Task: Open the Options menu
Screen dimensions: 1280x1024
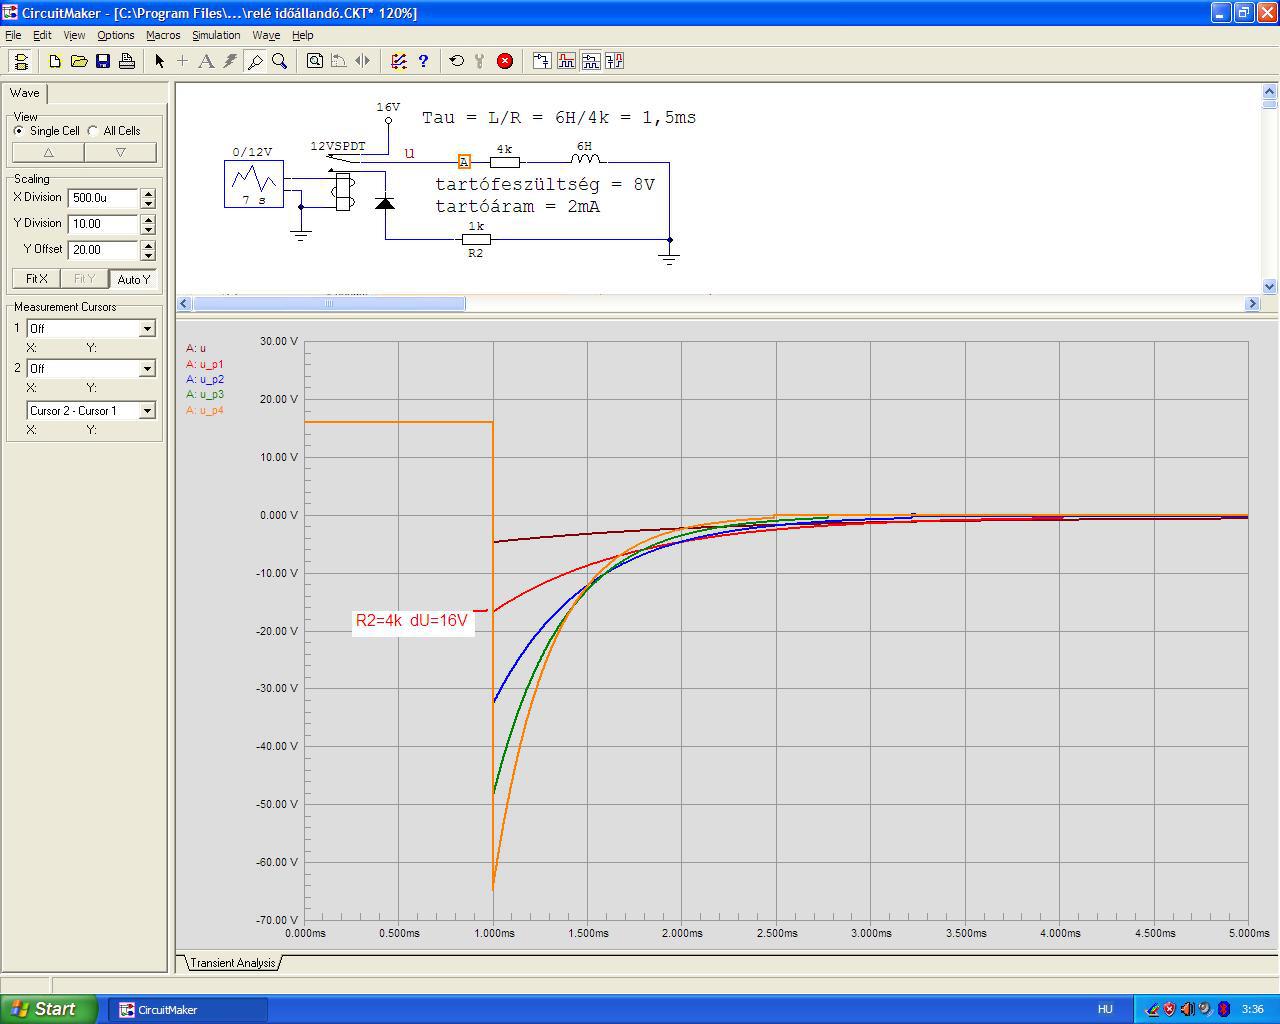Action: coord(116,35)
